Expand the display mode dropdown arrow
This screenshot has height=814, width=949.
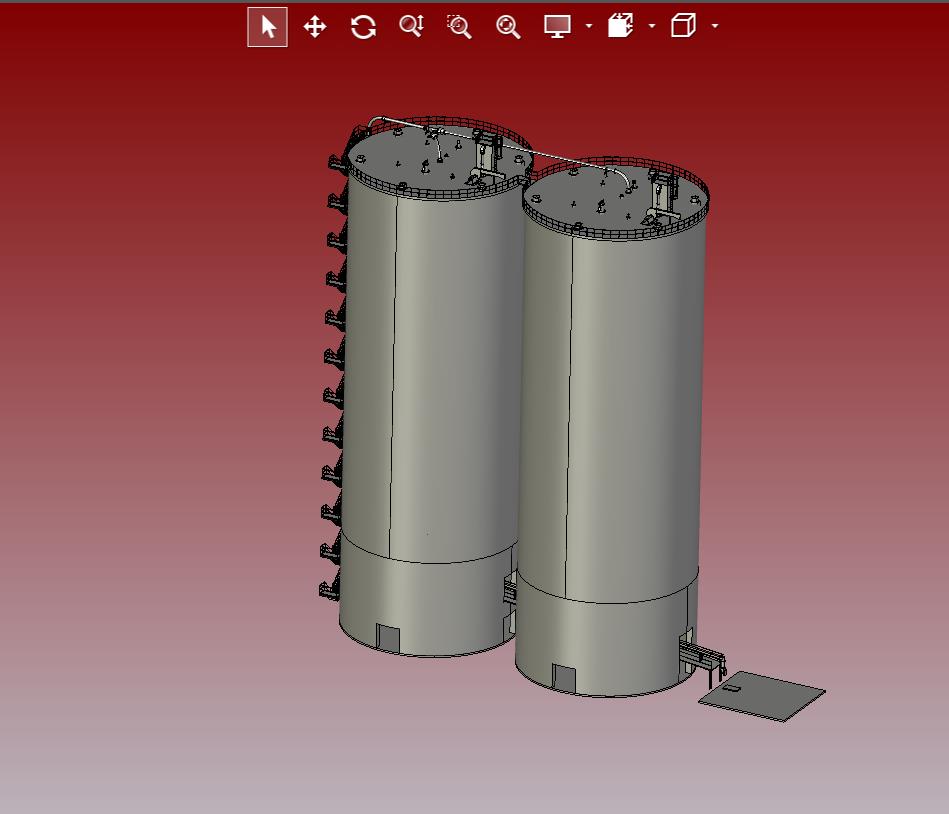pos(589,27)
